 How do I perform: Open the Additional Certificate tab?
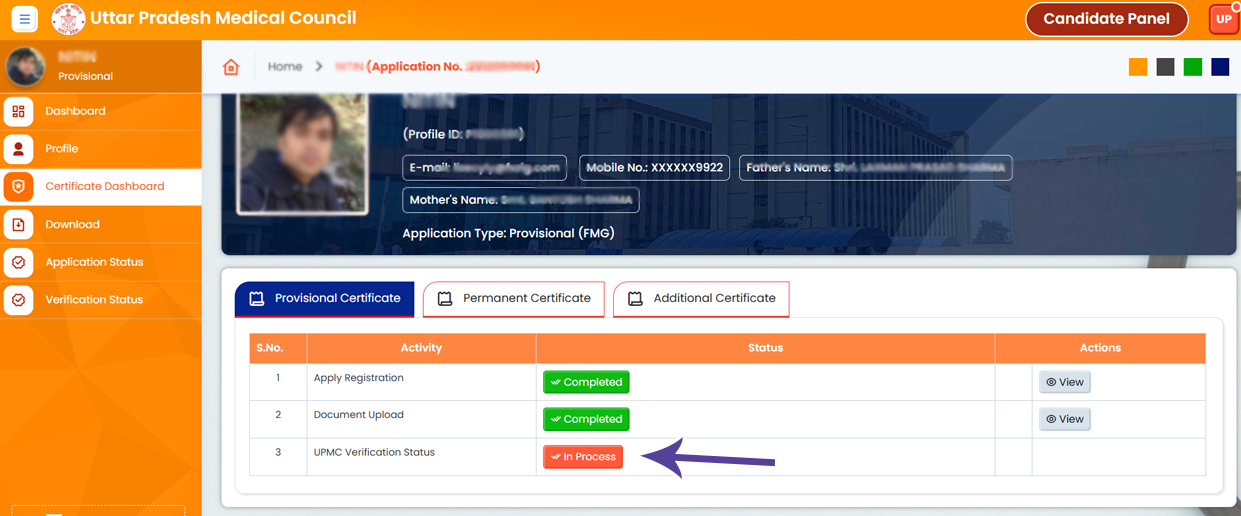[701, 298]
